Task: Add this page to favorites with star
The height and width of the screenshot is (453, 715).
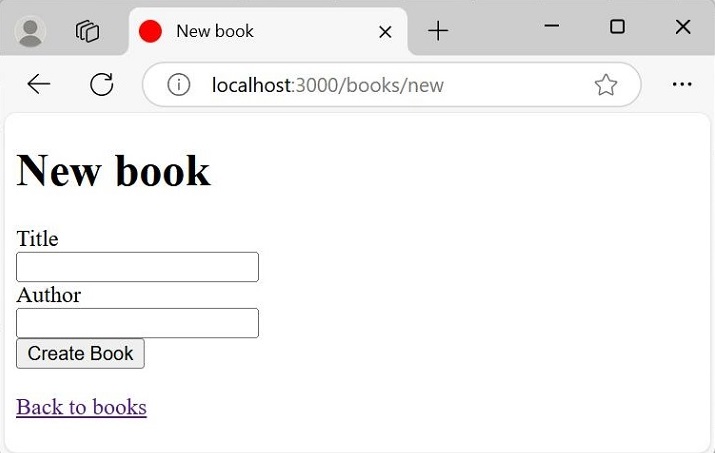Action: pyautogui.click(x=605, y=85)
